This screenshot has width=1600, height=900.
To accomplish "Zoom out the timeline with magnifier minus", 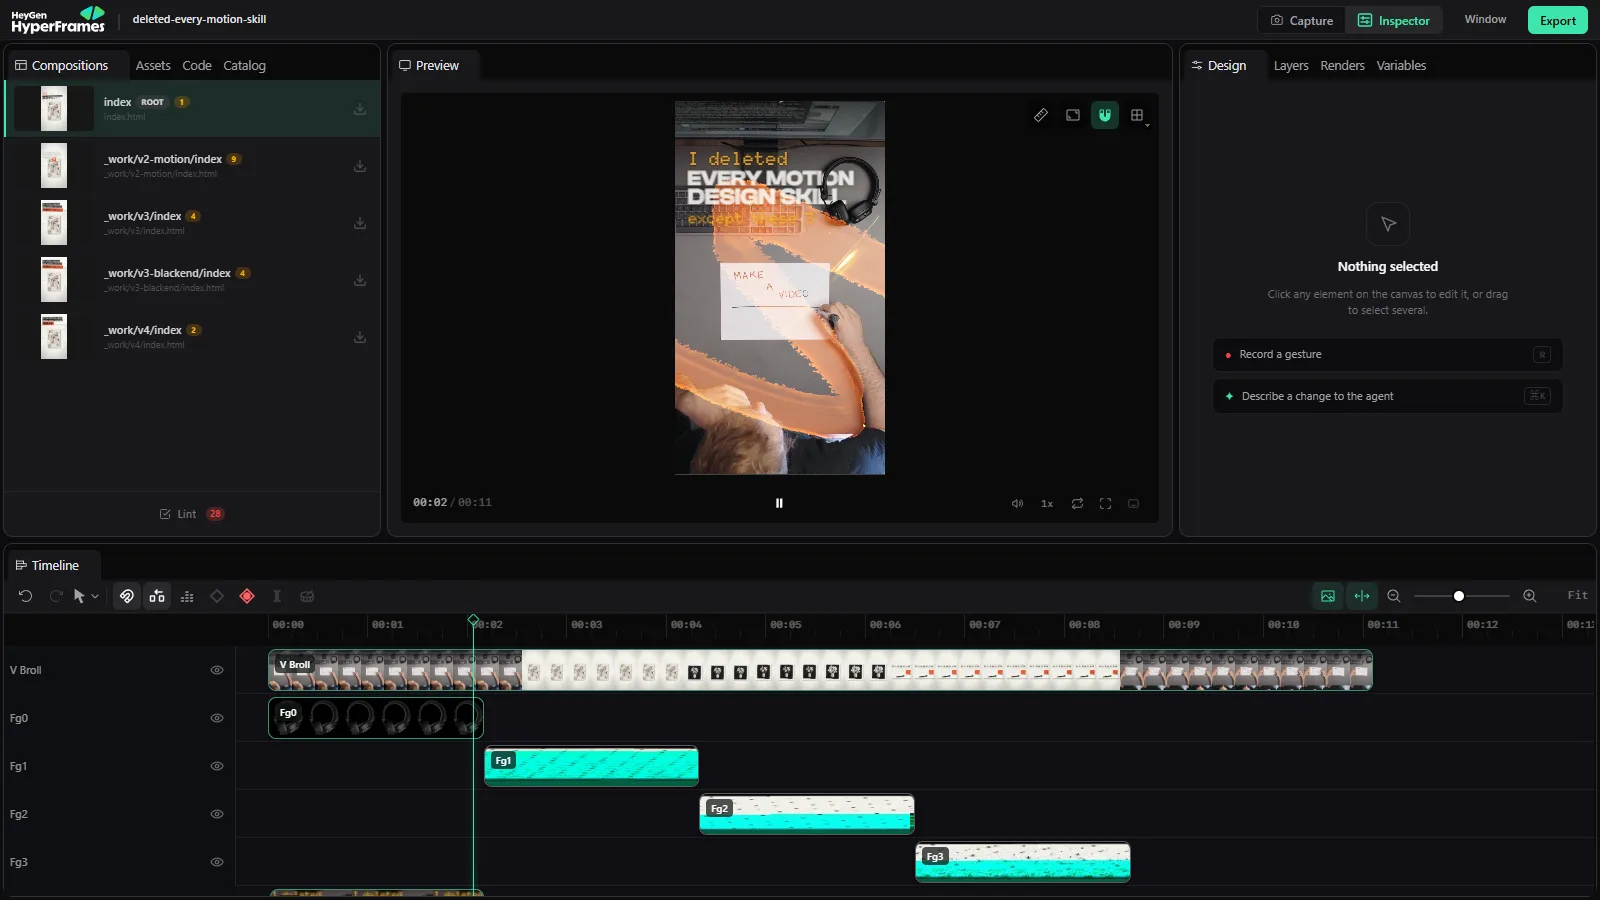I will [x=1394, y=596].
